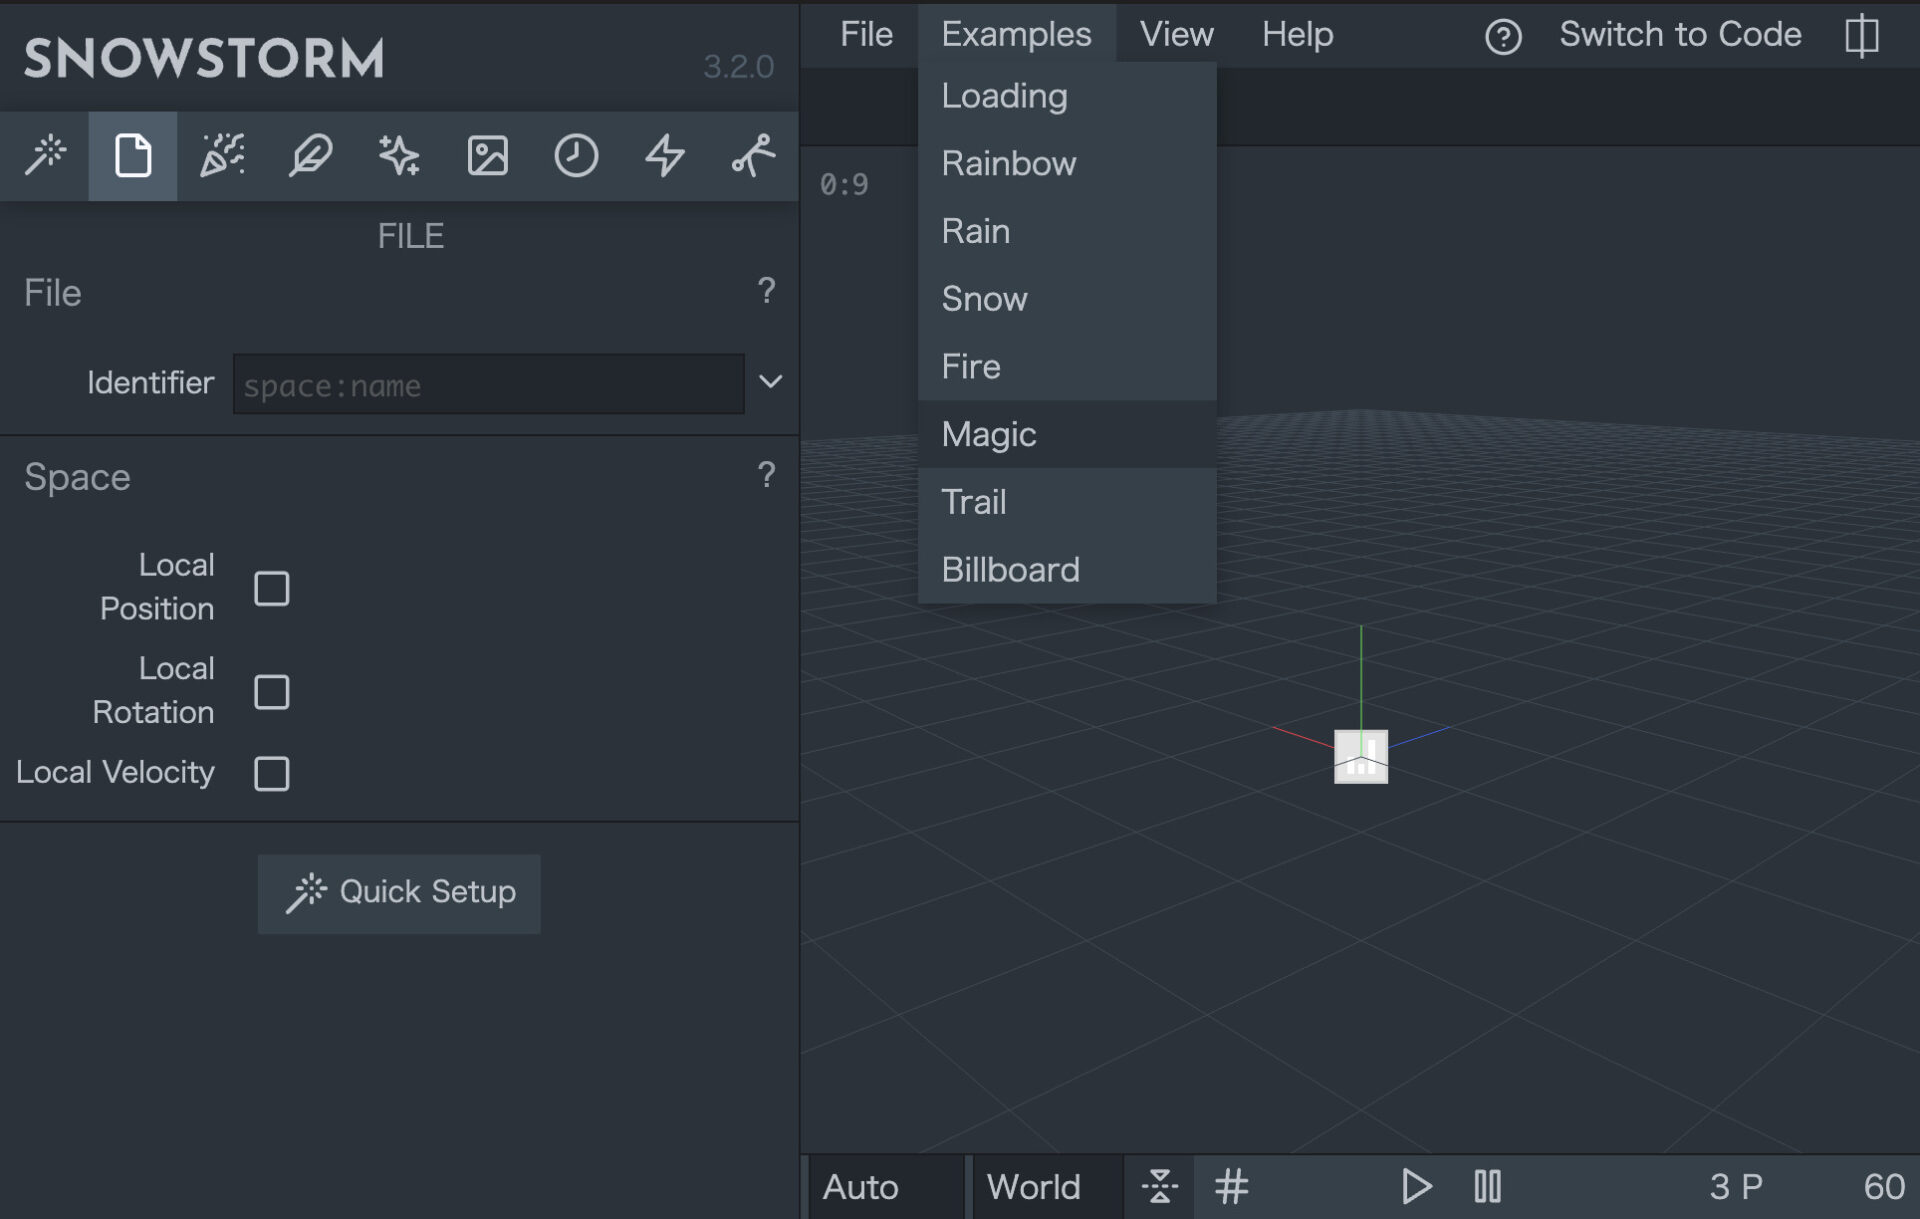
Task: Click the Quick Setup button
Action: (399, 892)
